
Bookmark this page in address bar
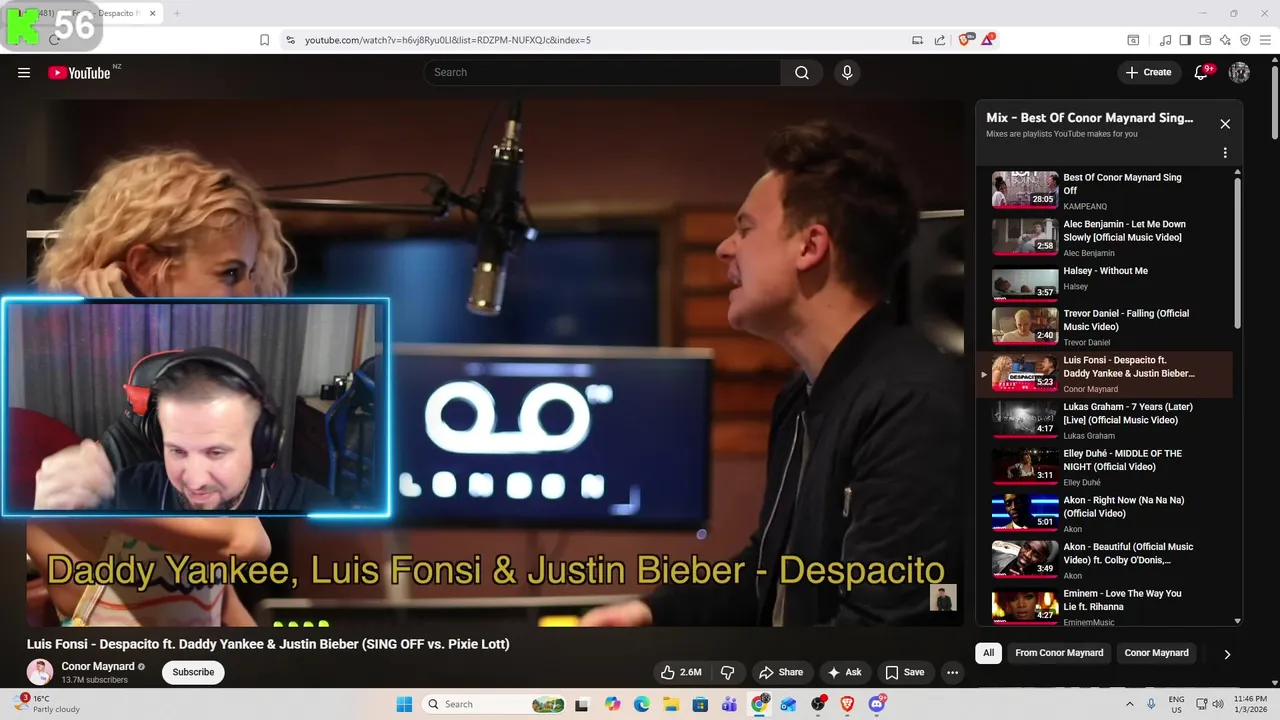pos(264,40)
